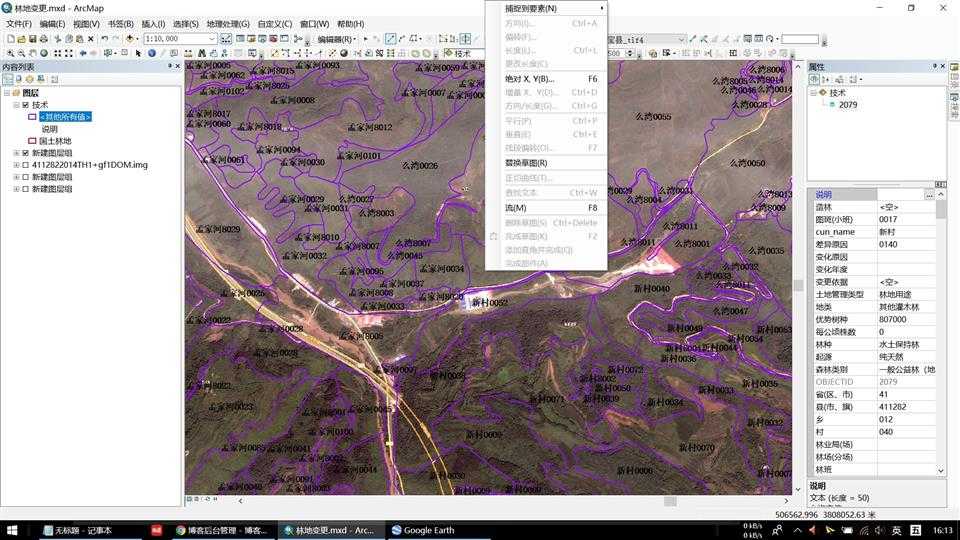Click the Full Extent globe icon

click(43, 53)
